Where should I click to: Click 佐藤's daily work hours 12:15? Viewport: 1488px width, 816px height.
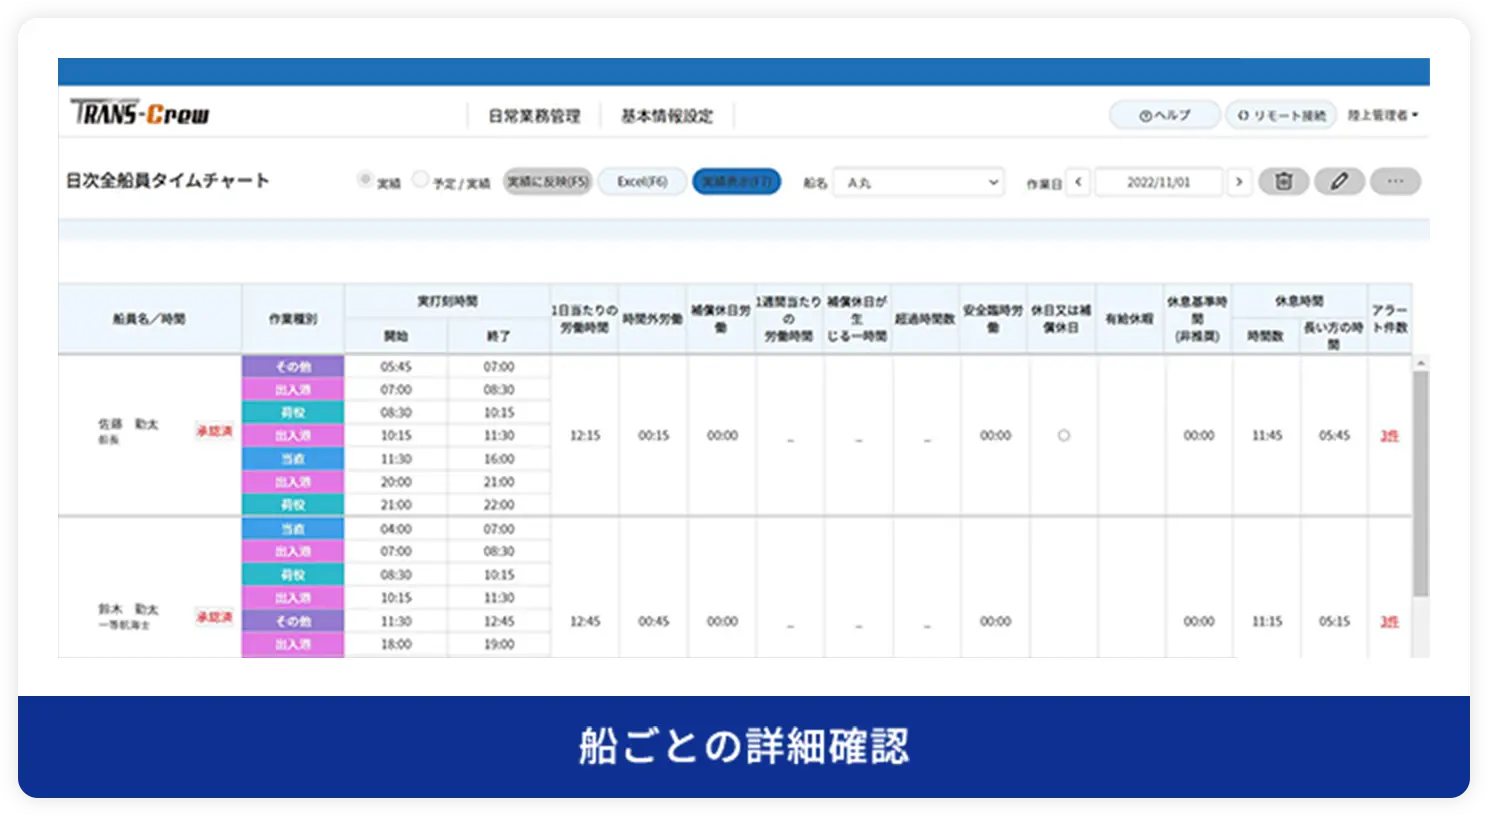585,436
